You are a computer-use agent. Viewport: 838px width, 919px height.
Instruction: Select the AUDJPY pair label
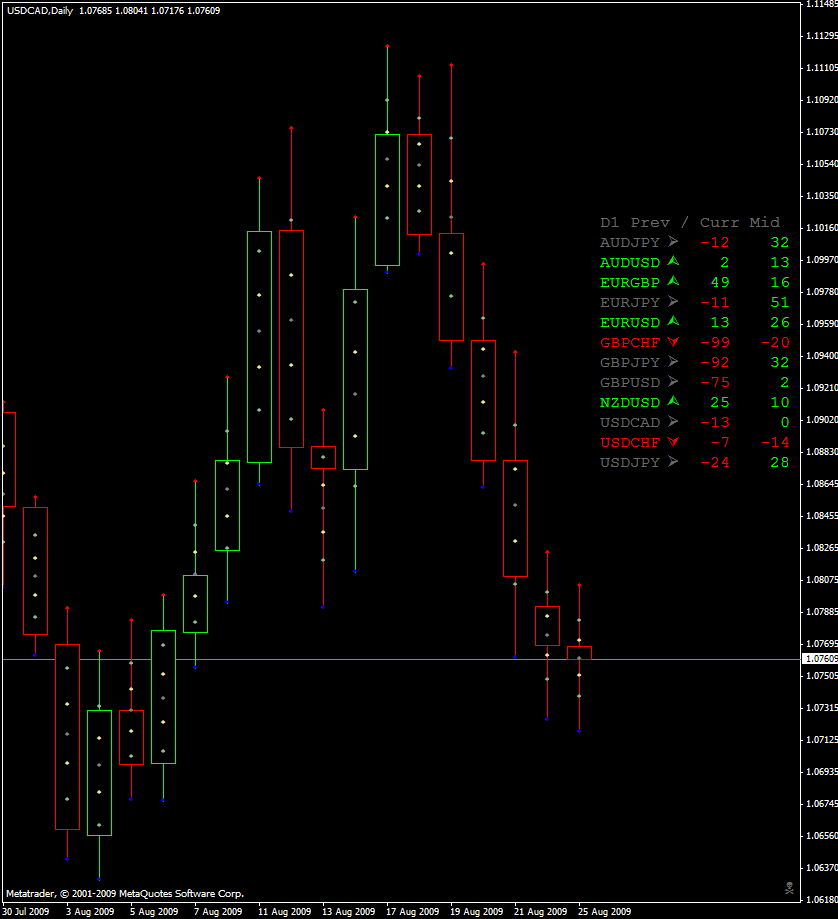coord(630,243)
